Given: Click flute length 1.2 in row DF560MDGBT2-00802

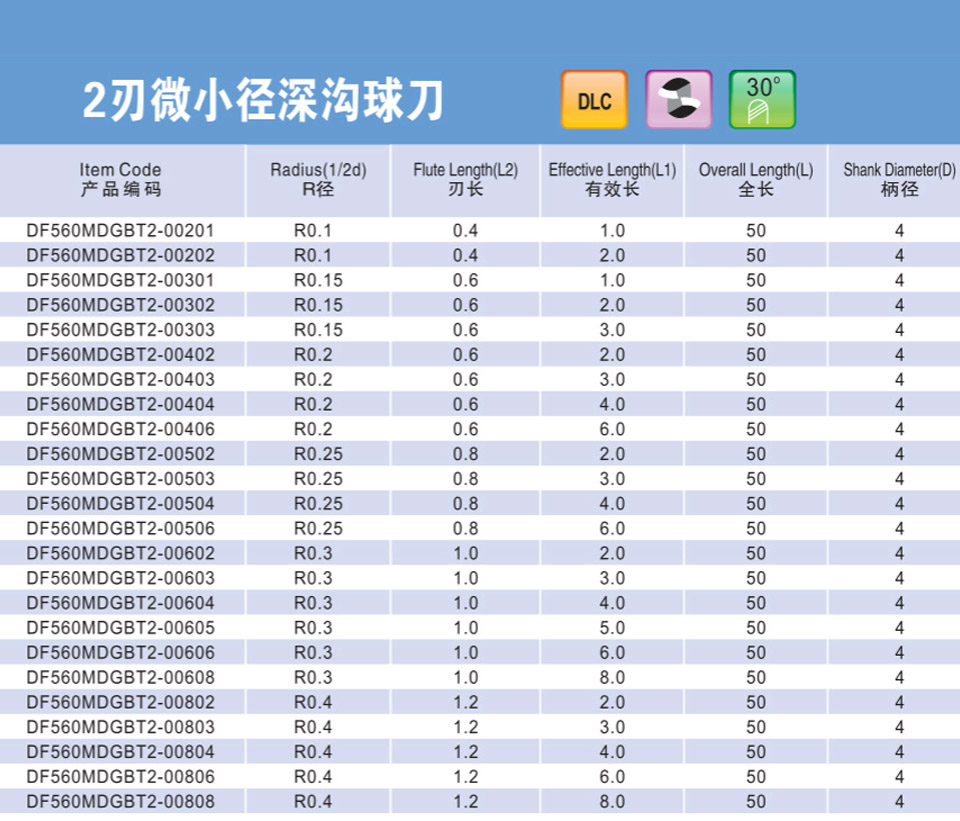Looking at the screenshot, I should pyautogui.click(x=465, y=702).
